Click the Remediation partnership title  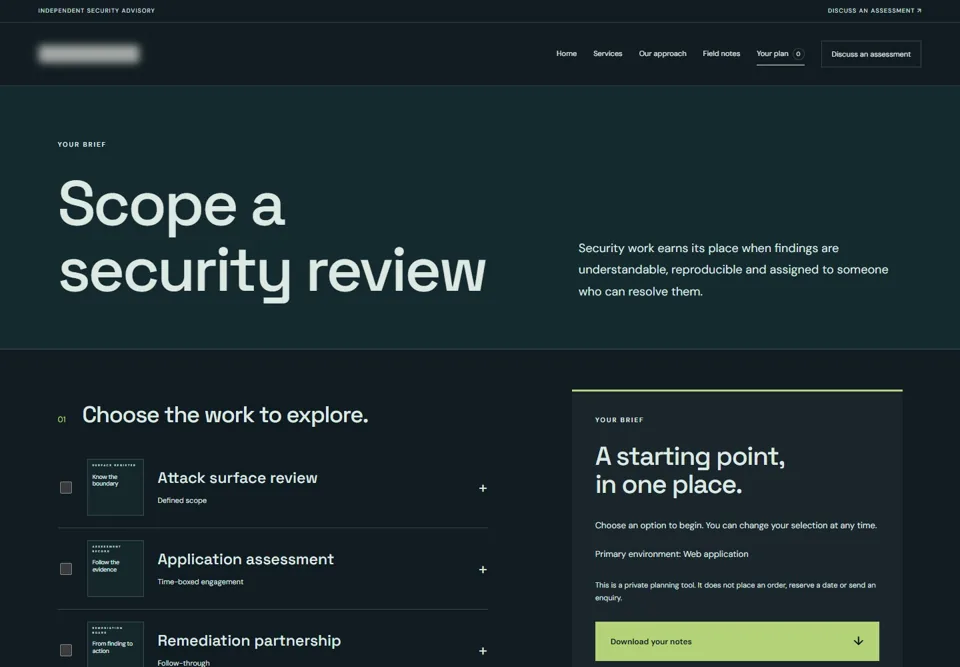pos(249,641)
